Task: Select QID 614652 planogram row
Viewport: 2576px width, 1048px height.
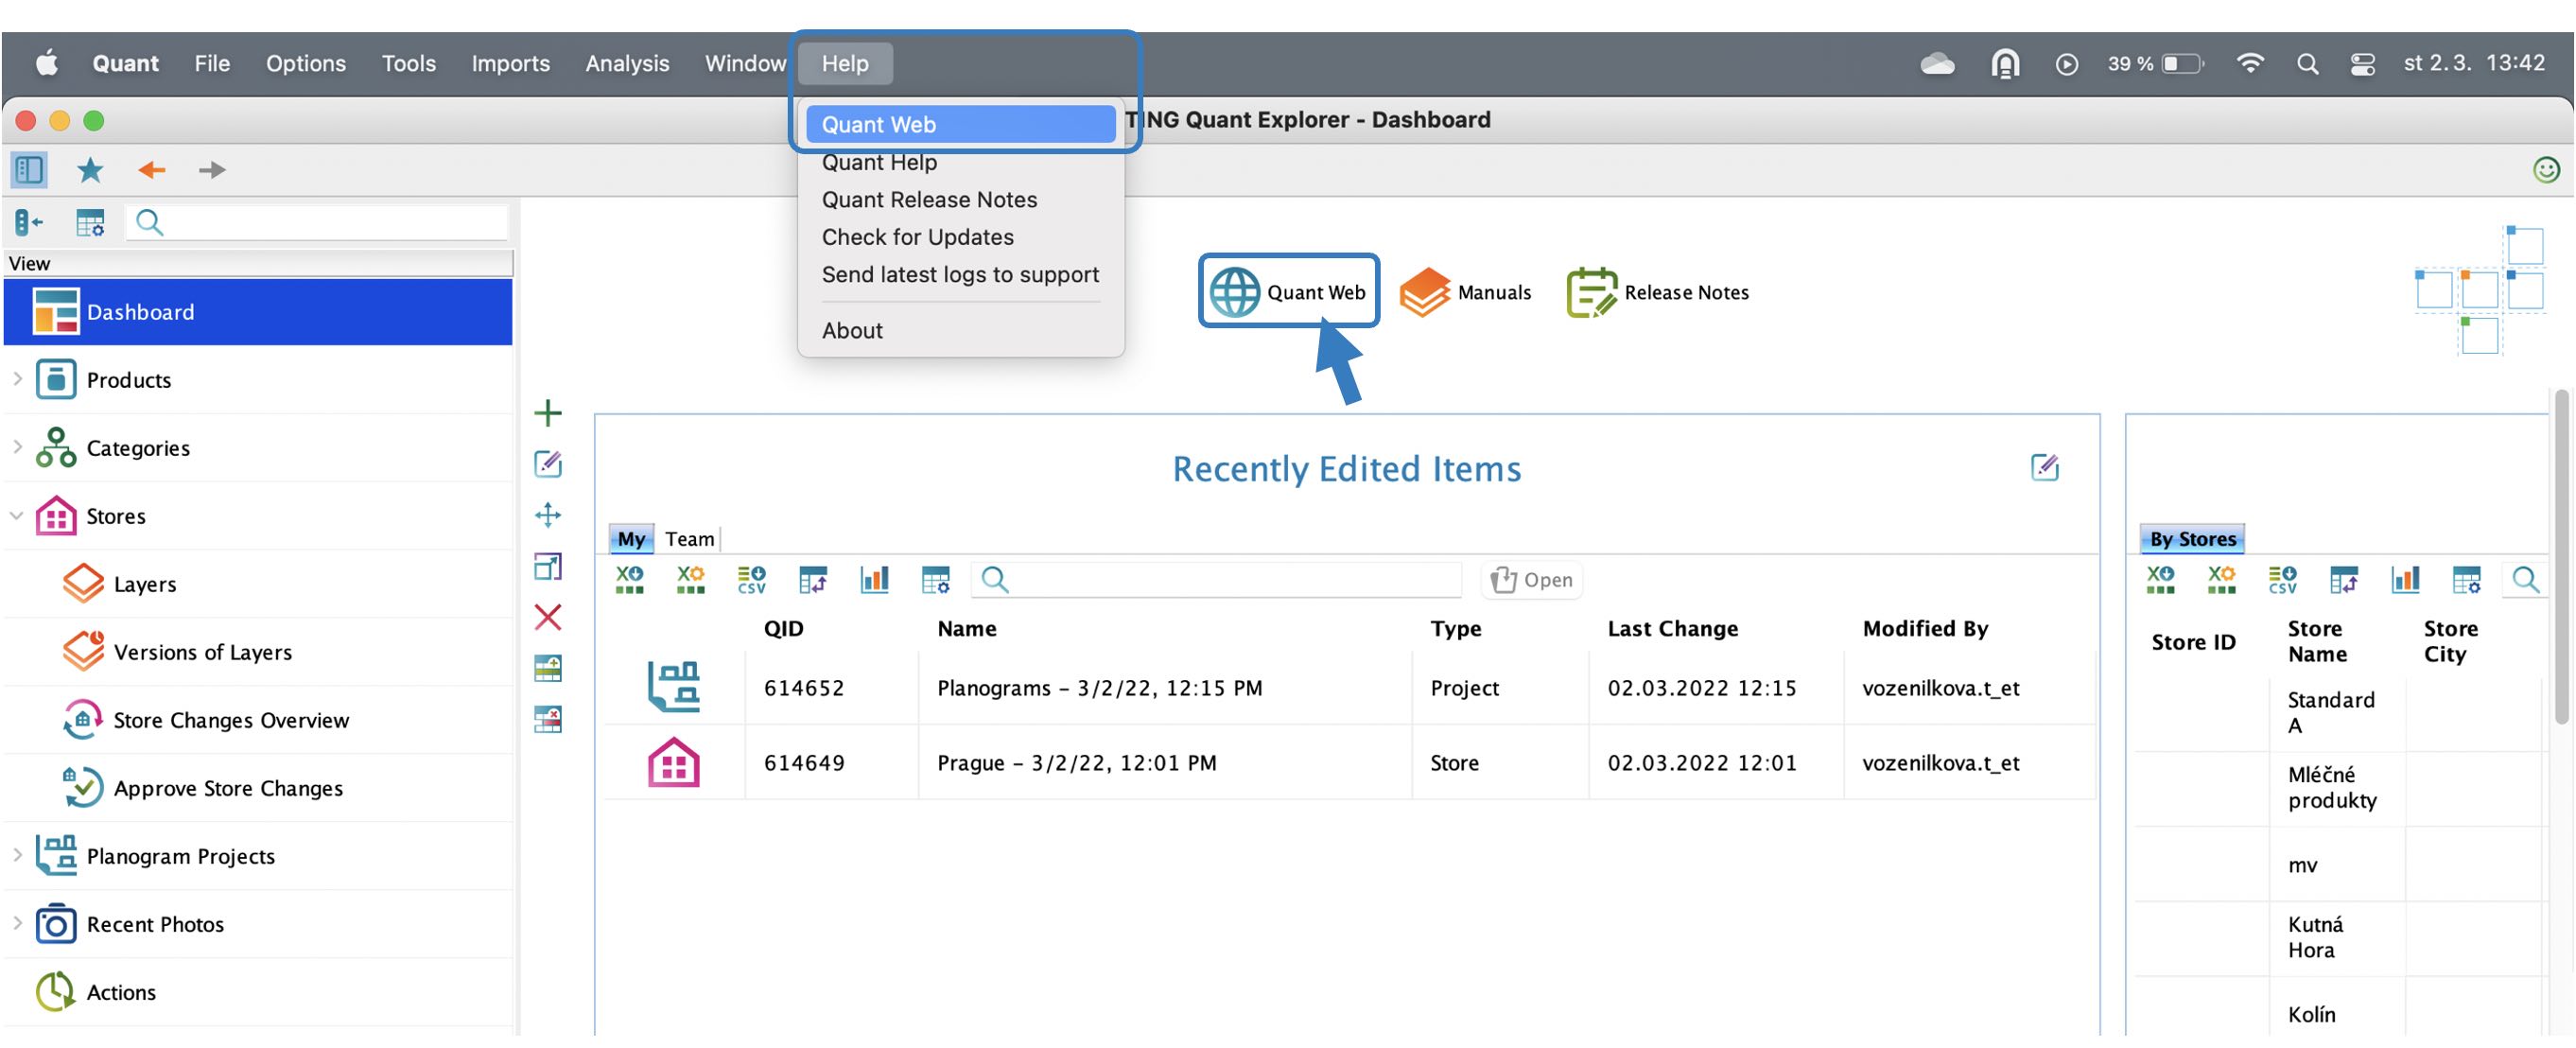Action: pyautogui.click(x=1350, y=688)
